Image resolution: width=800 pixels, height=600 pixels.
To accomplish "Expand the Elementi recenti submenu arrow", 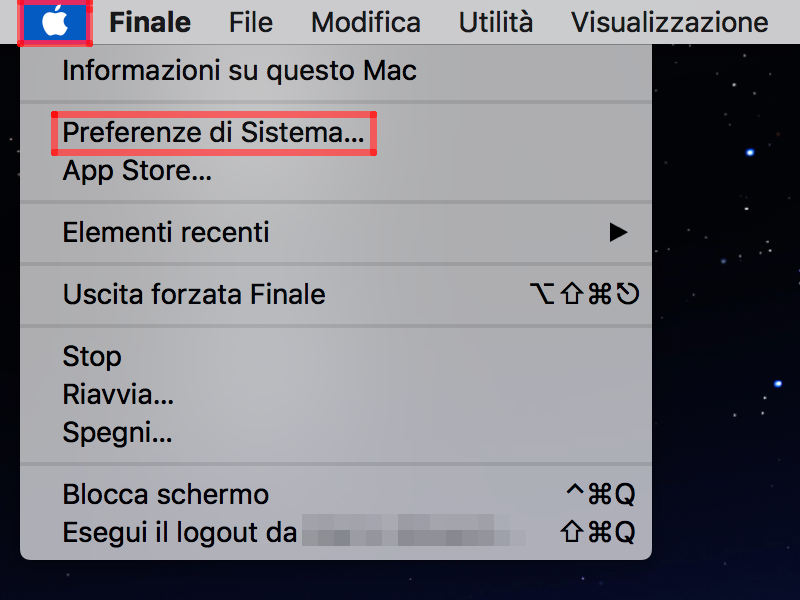I will tap(618, 233).
